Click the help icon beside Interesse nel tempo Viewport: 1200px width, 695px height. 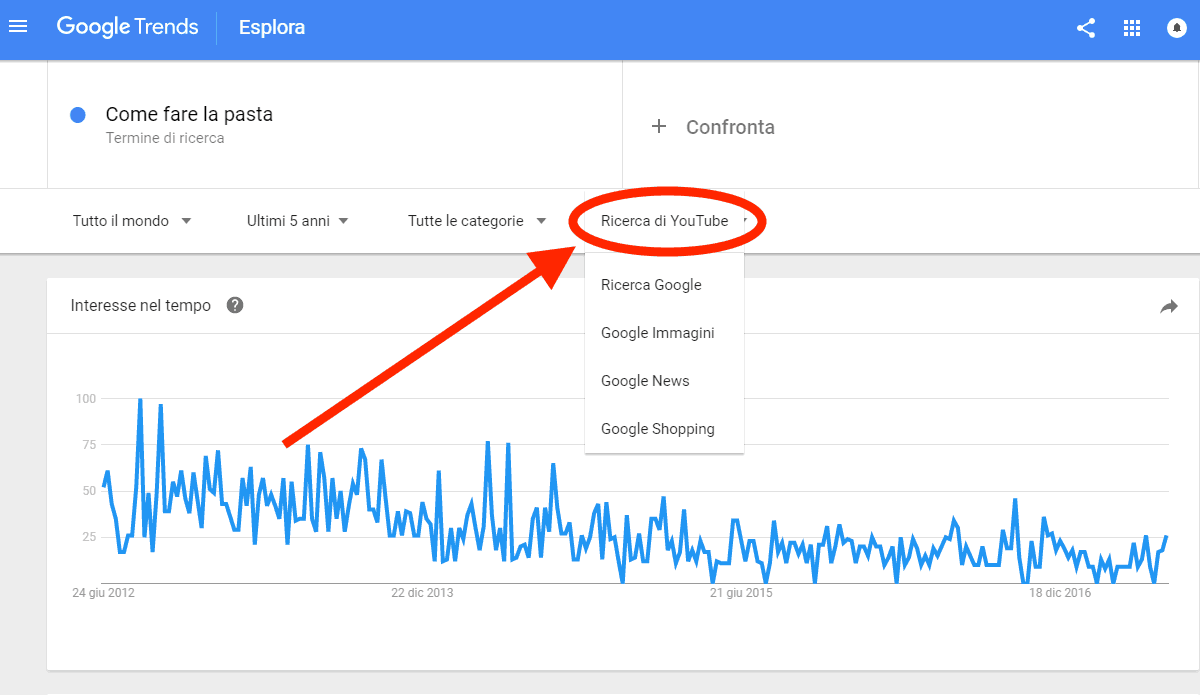coord(234,305)
